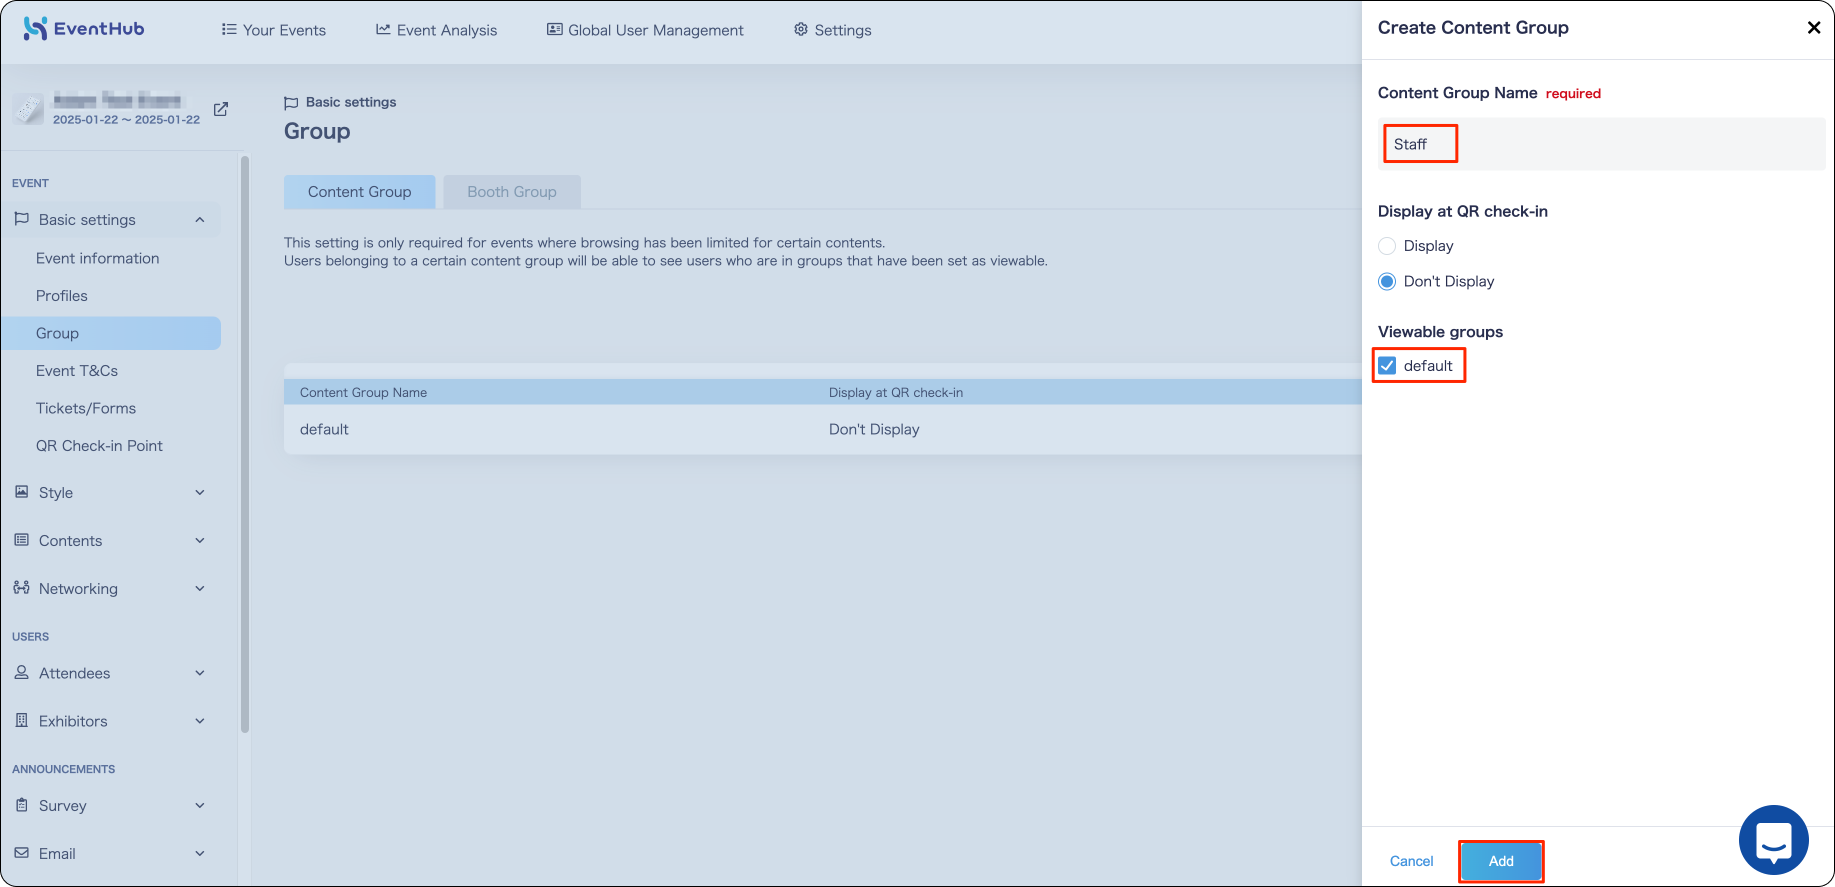Open Event Analysis menu
This screenshot has height=887, width=1835.
436,30
